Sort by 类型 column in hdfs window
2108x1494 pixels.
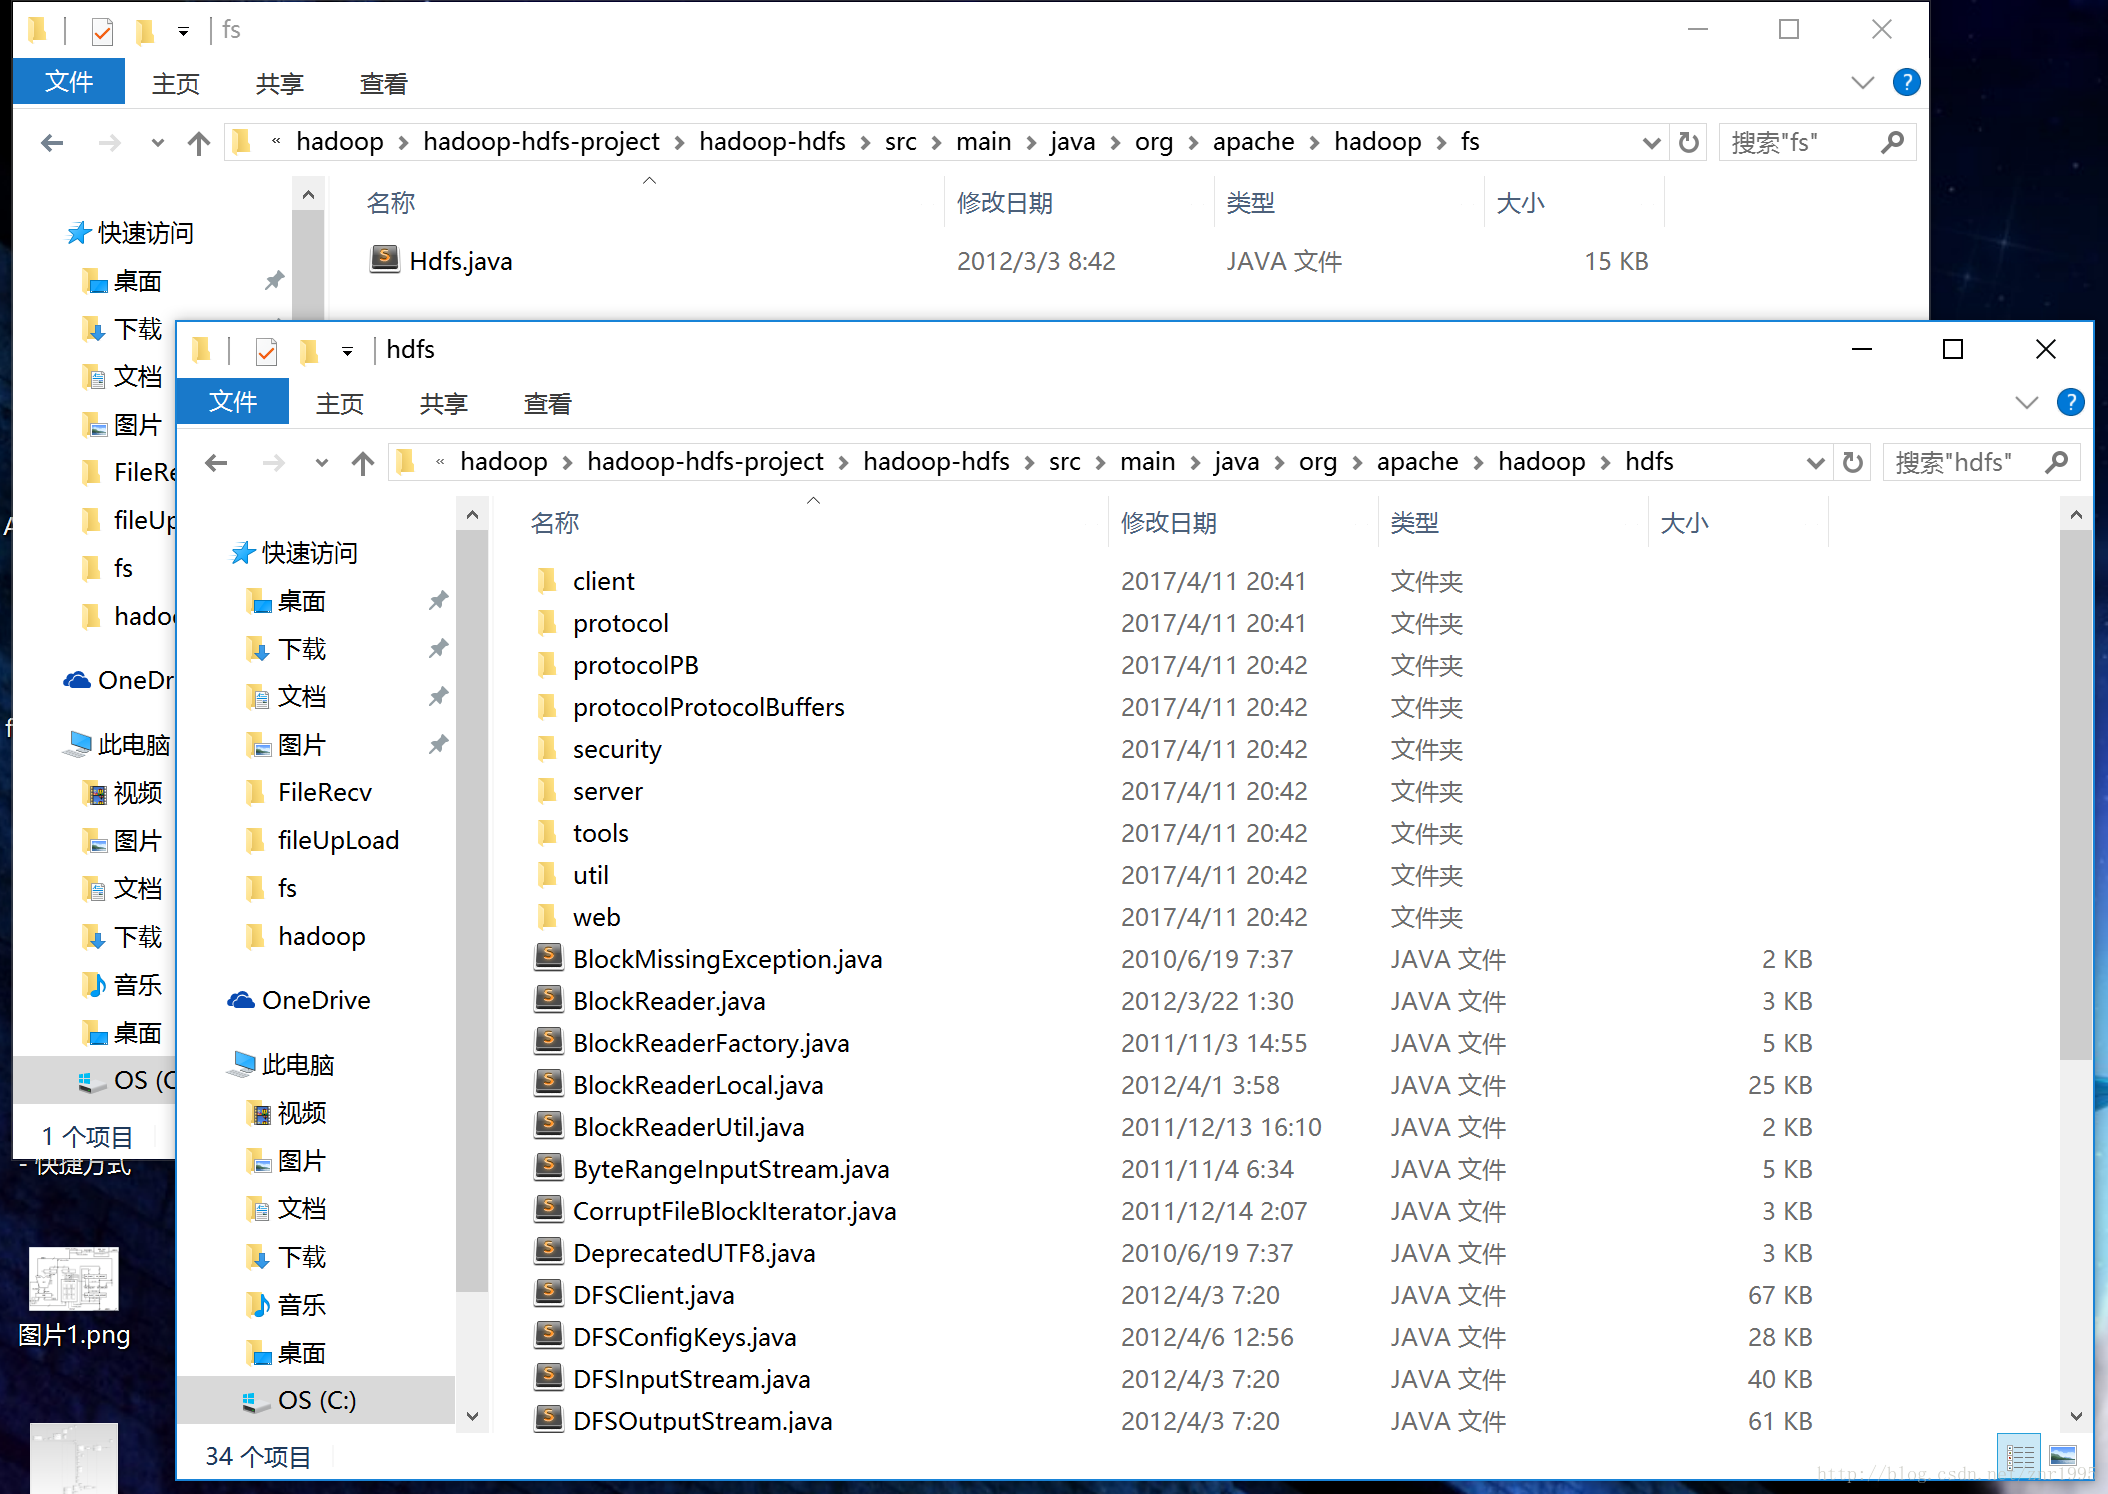coord(1512,522)
